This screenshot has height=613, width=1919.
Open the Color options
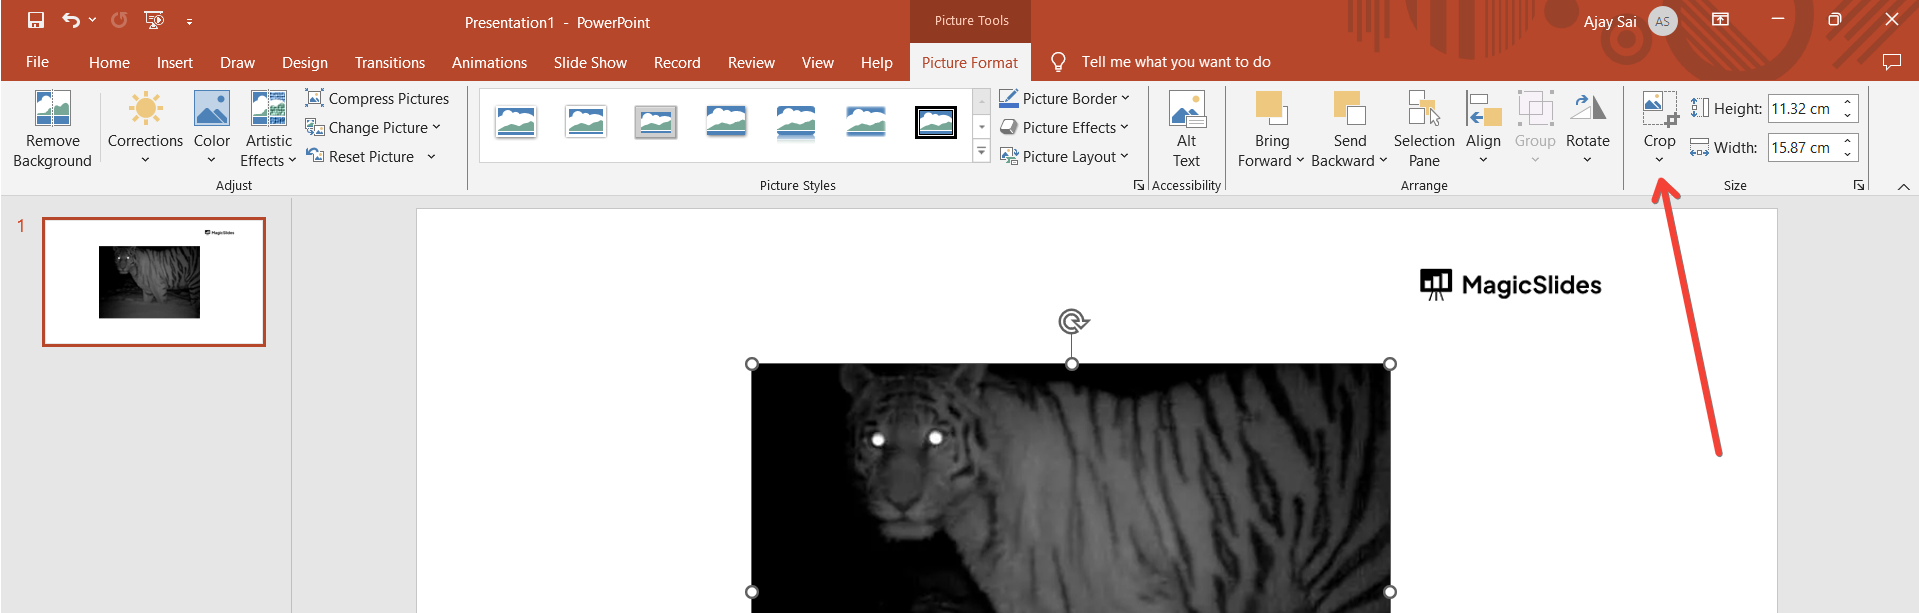point(211,129)
